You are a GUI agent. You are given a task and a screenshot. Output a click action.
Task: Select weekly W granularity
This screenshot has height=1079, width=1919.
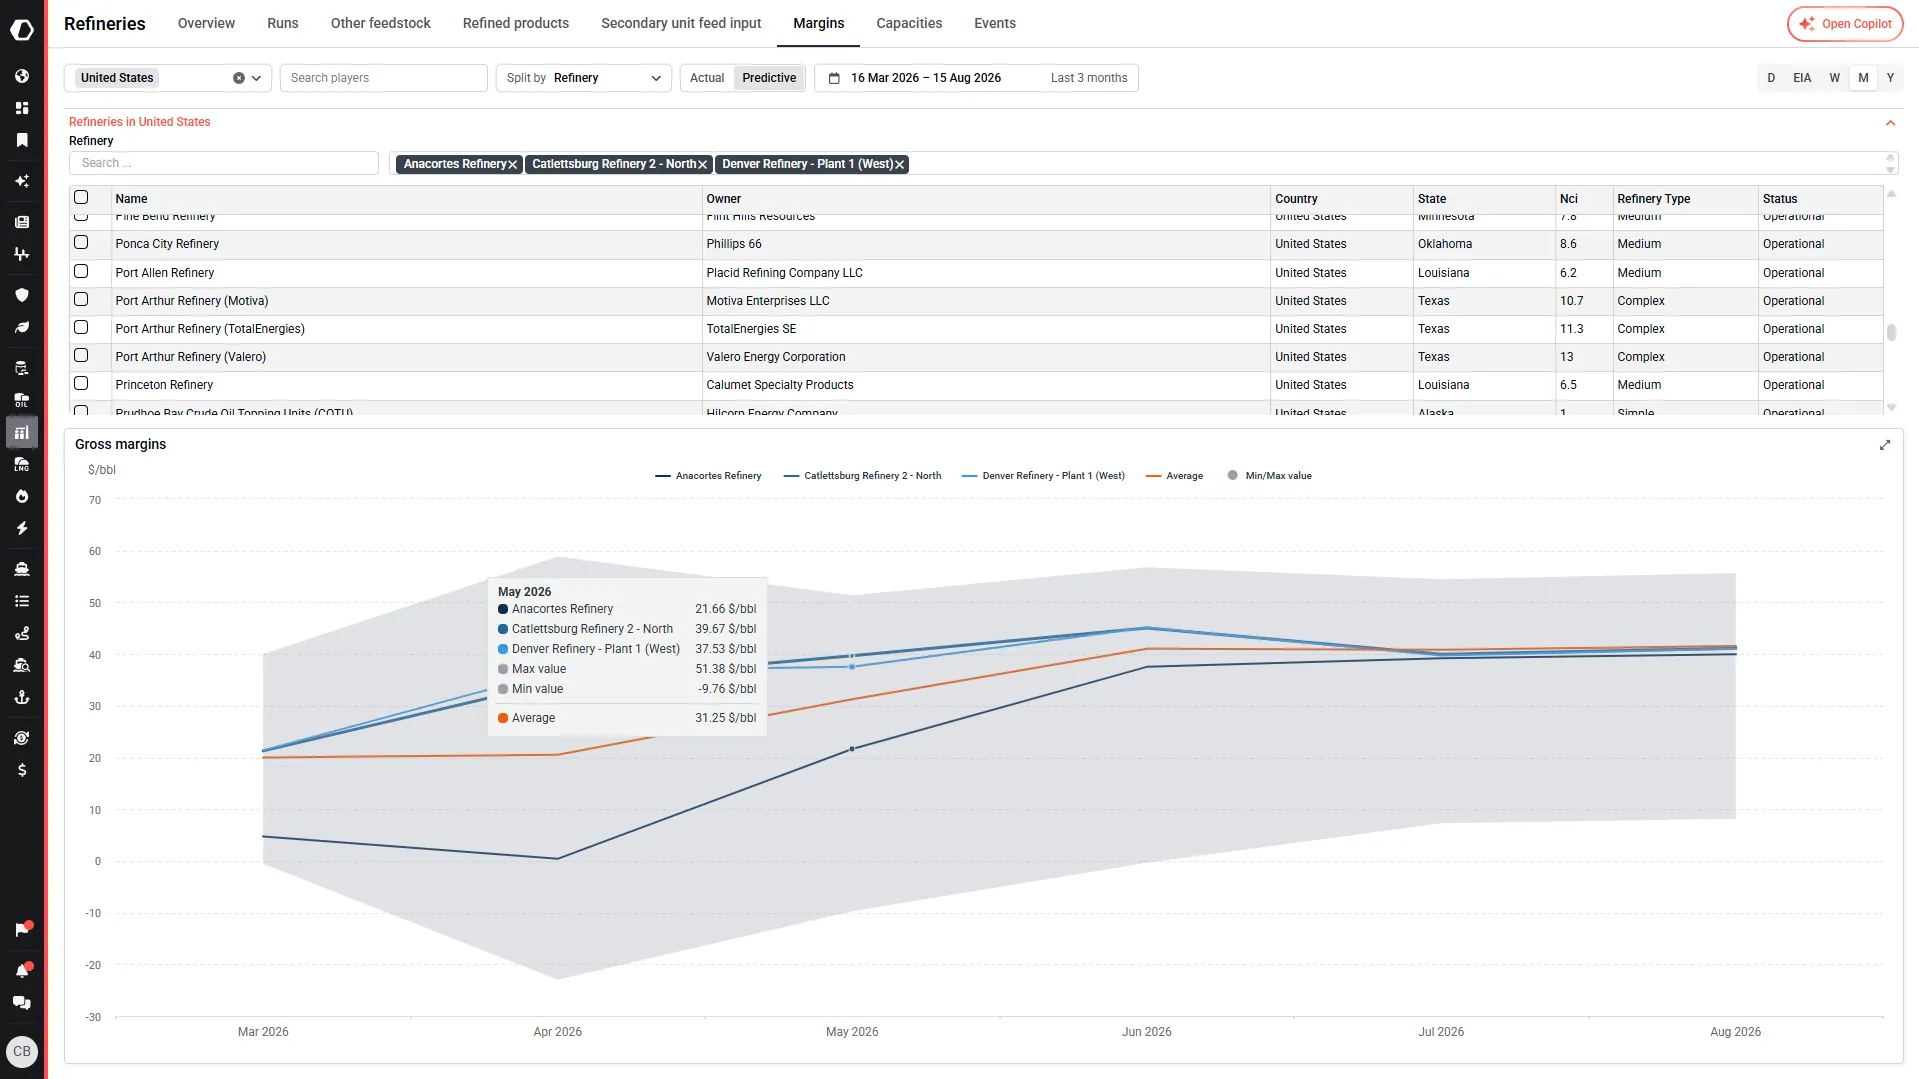point(1834,78)
